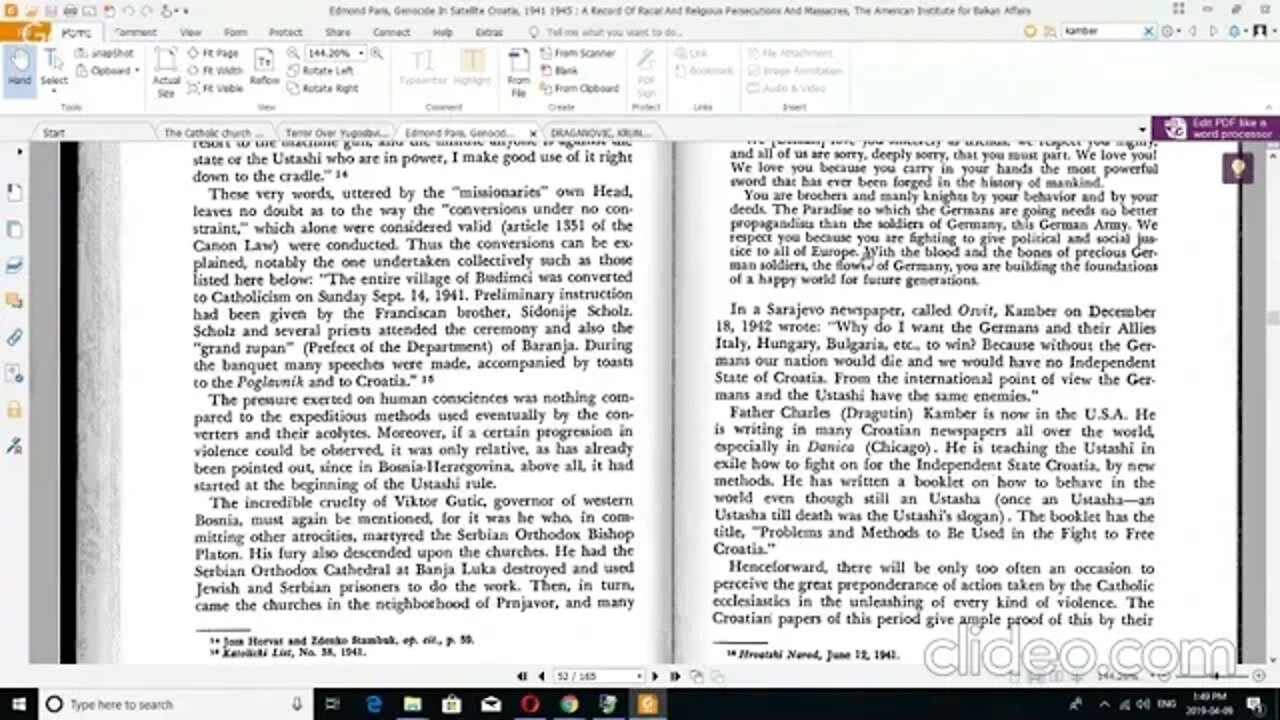The image size is (1280, 720).
Task: Close the 'Edmond Paris, Genocid...' tab
Action: coord(532,132)
